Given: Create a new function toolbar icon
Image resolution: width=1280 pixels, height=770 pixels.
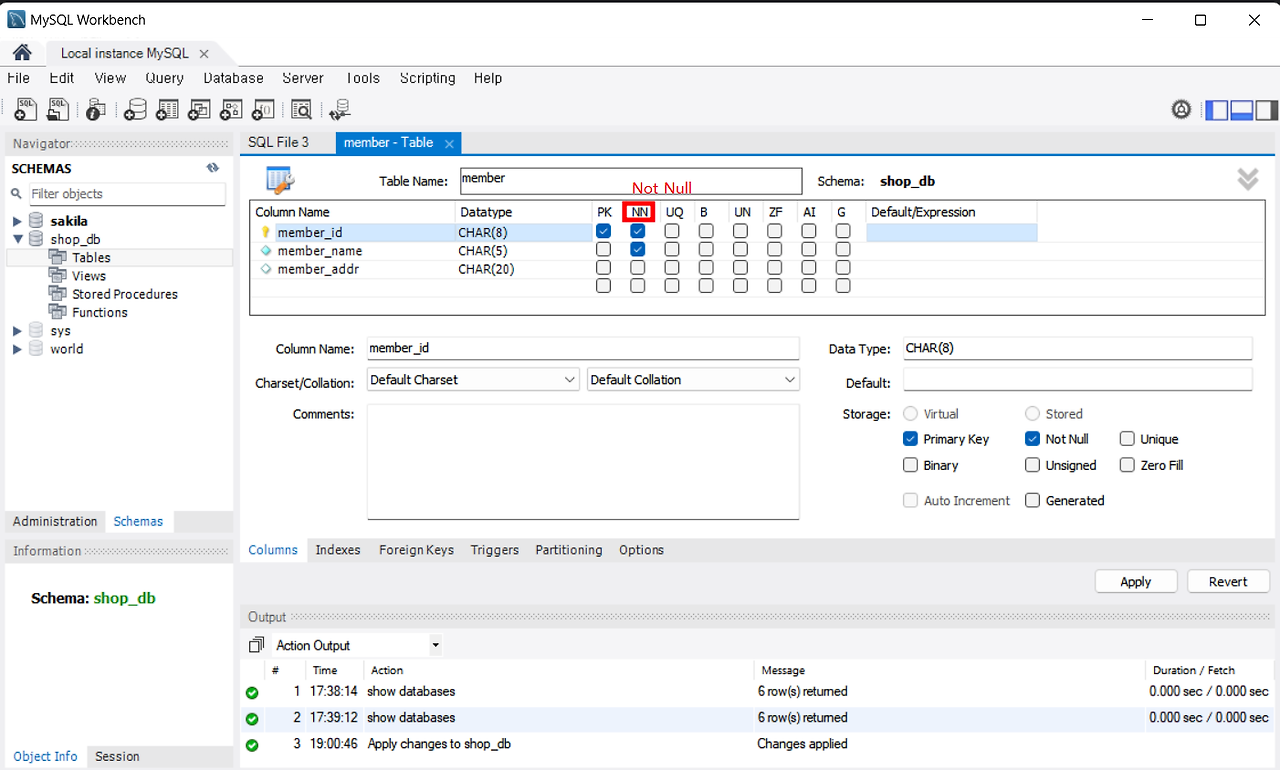Looking at the screenshot, I should pos(263,109).
